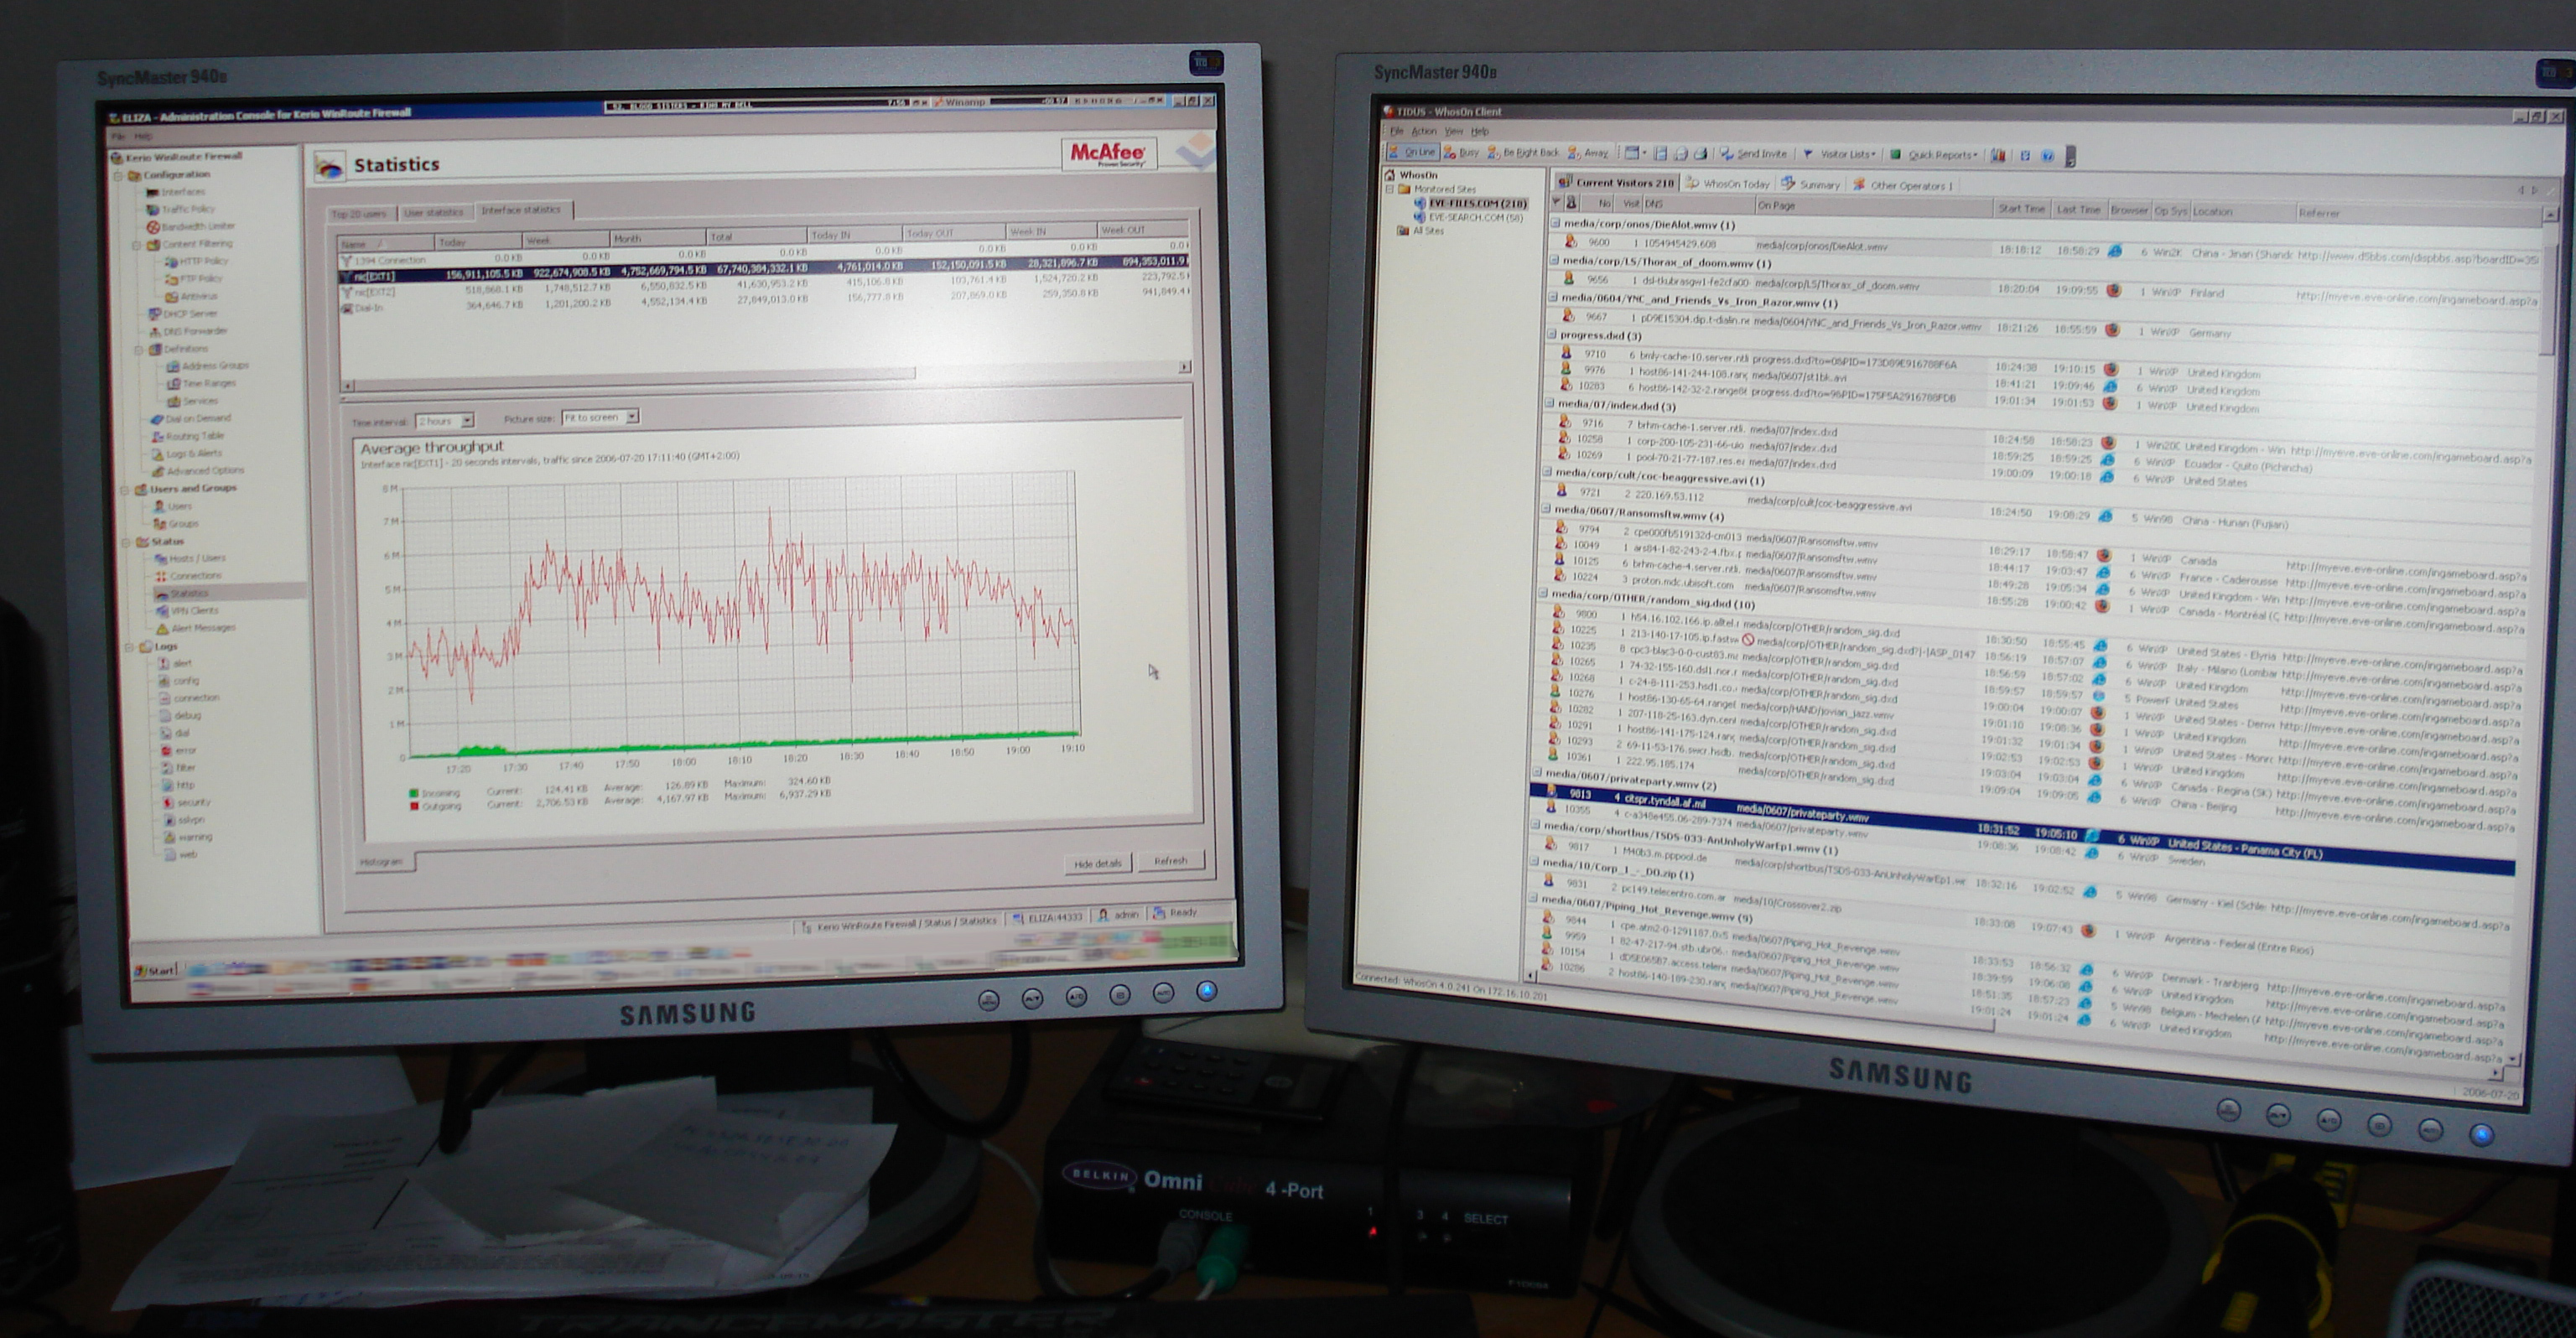Open Routing Table in Kerio sidebar
The height and width of the screenshot is (1338, 2576).
(194, 436)
